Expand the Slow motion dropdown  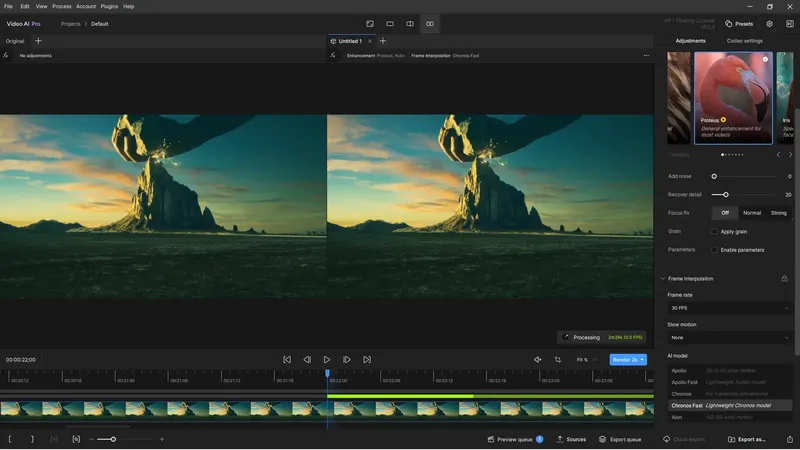[x=729, y=337]
